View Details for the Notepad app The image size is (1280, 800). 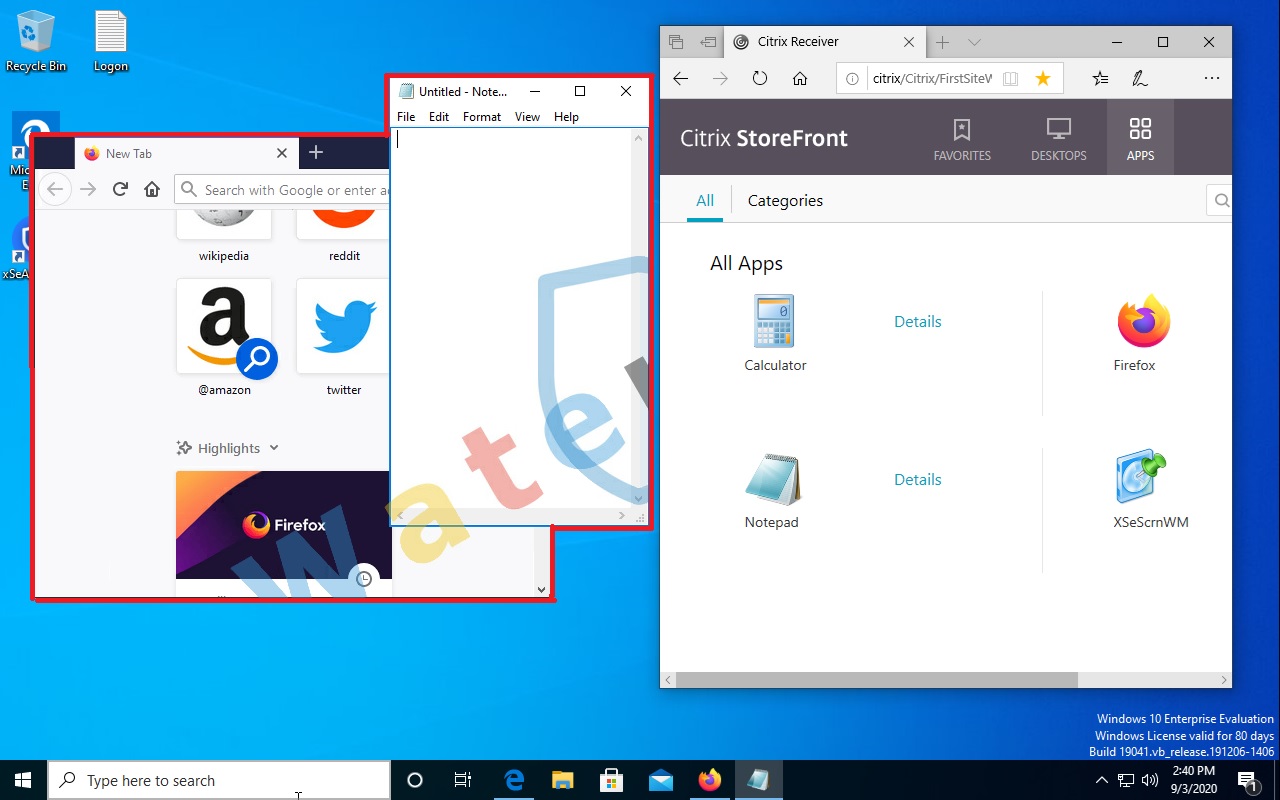click(917, 479)
